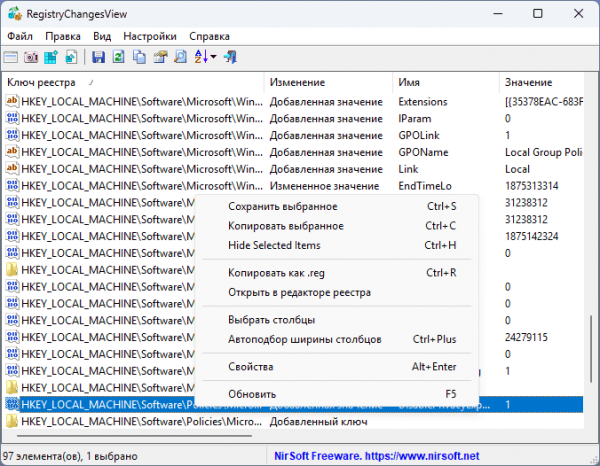The image size is (600, 466).
Task: Click the RegistryChangesView title bar app icon
Action: [x=15, y=14]
